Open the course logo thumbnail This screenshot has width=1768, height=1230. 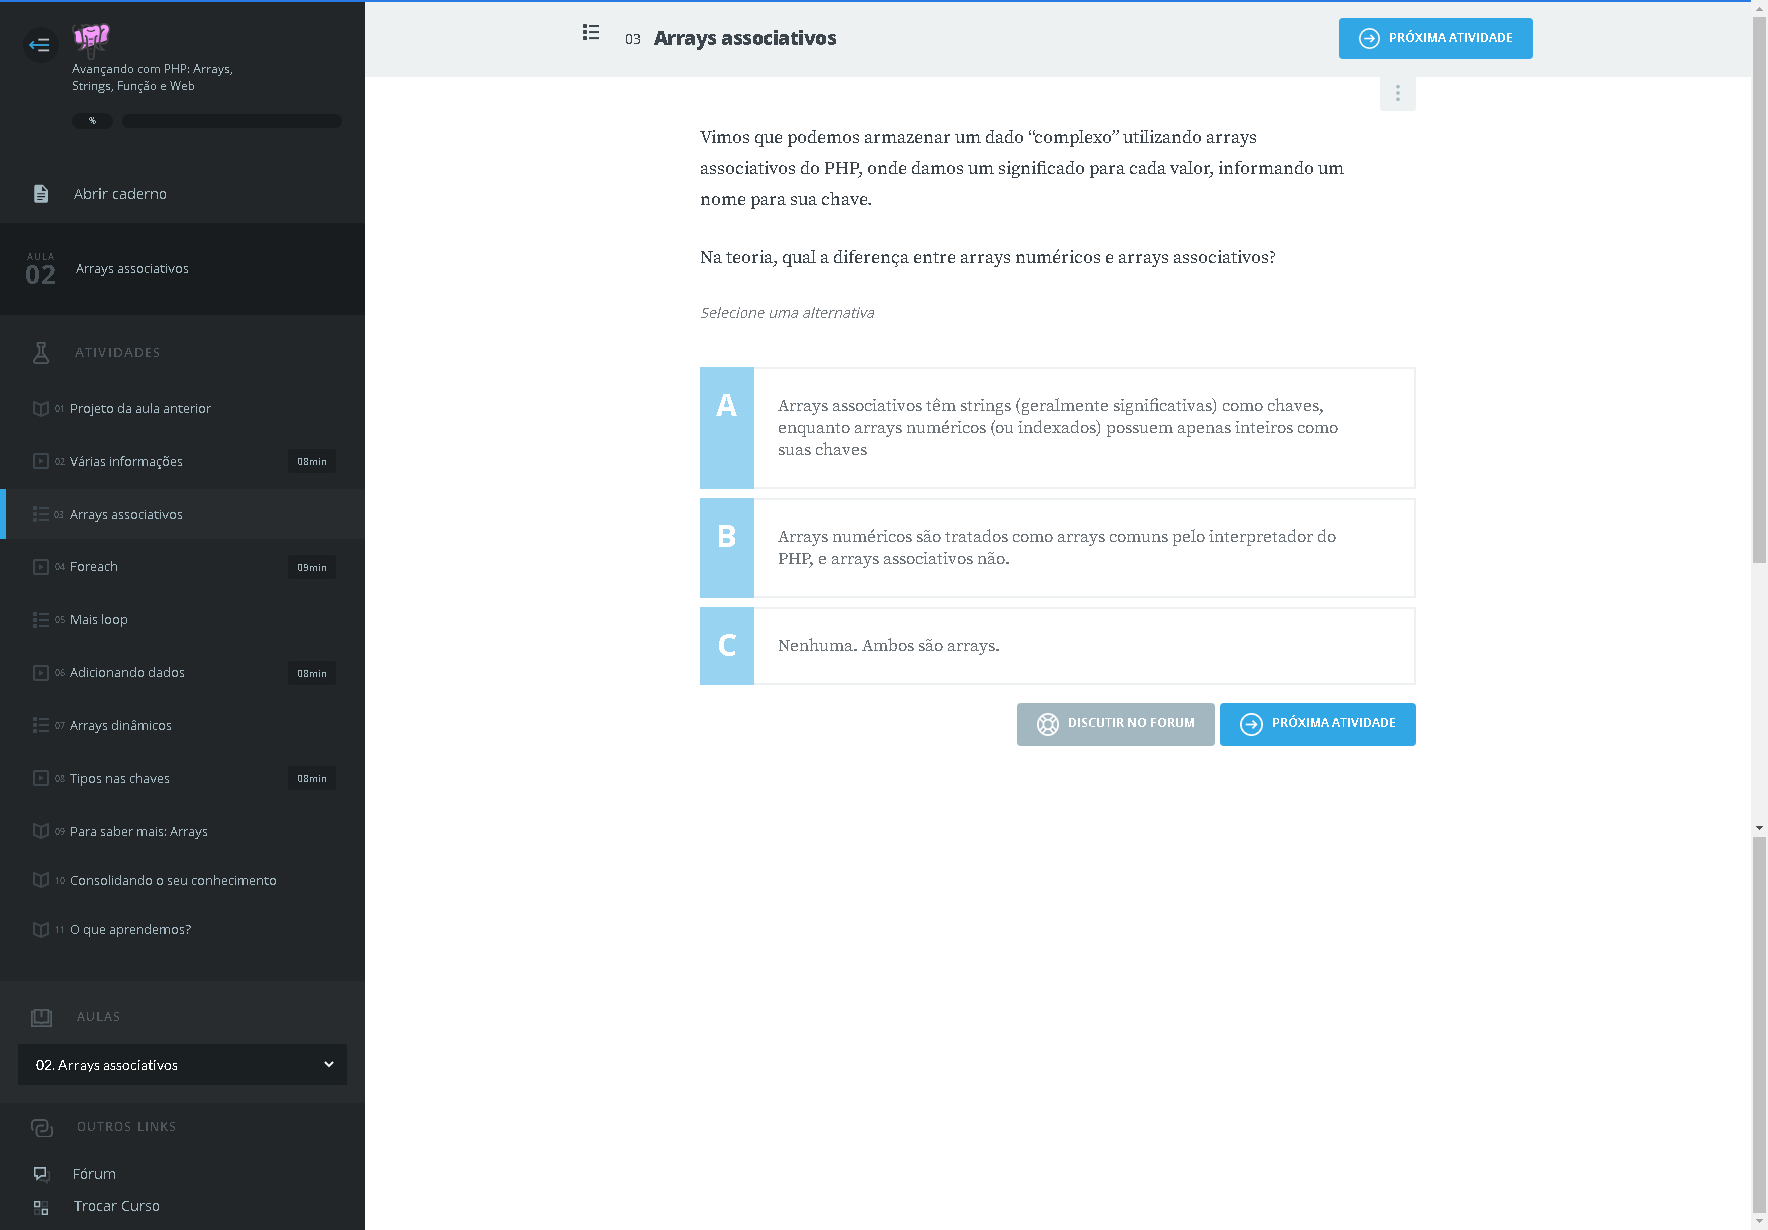pos(91,38)
